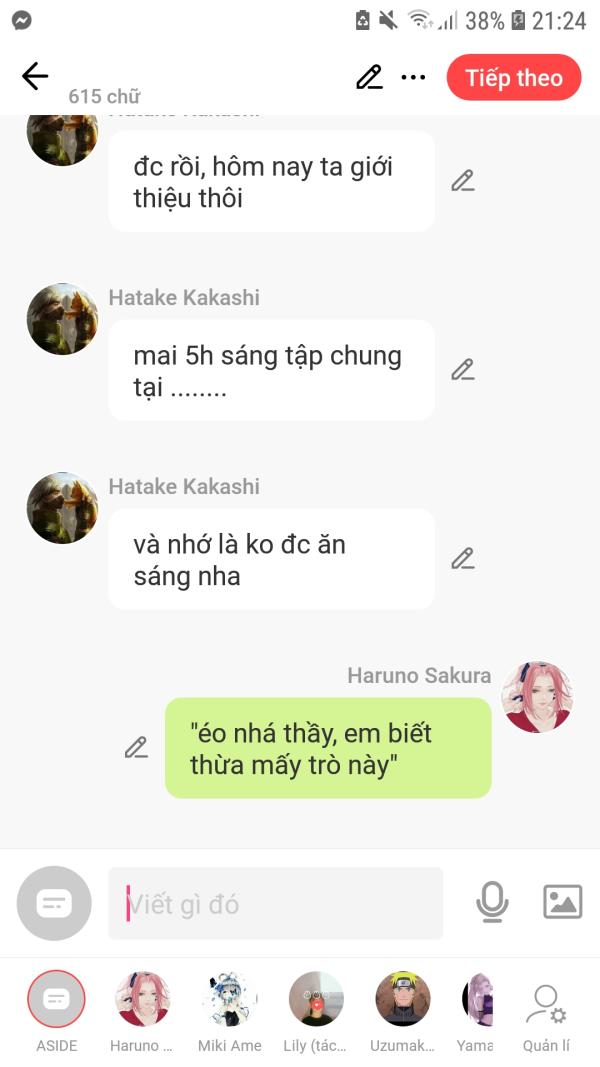Edit the message "và nhớ là ko đc ăn sáng nha"
The height and width of the screenshot is (1067, 600).
[x=463, y=559]
